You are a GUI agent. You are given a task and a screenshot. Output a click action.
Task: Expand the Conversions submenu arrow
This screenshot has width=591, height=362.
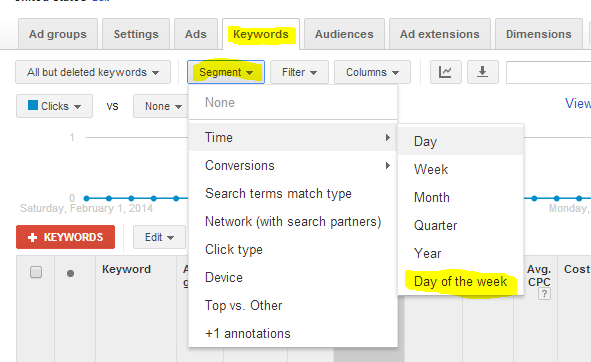(387, 166)
